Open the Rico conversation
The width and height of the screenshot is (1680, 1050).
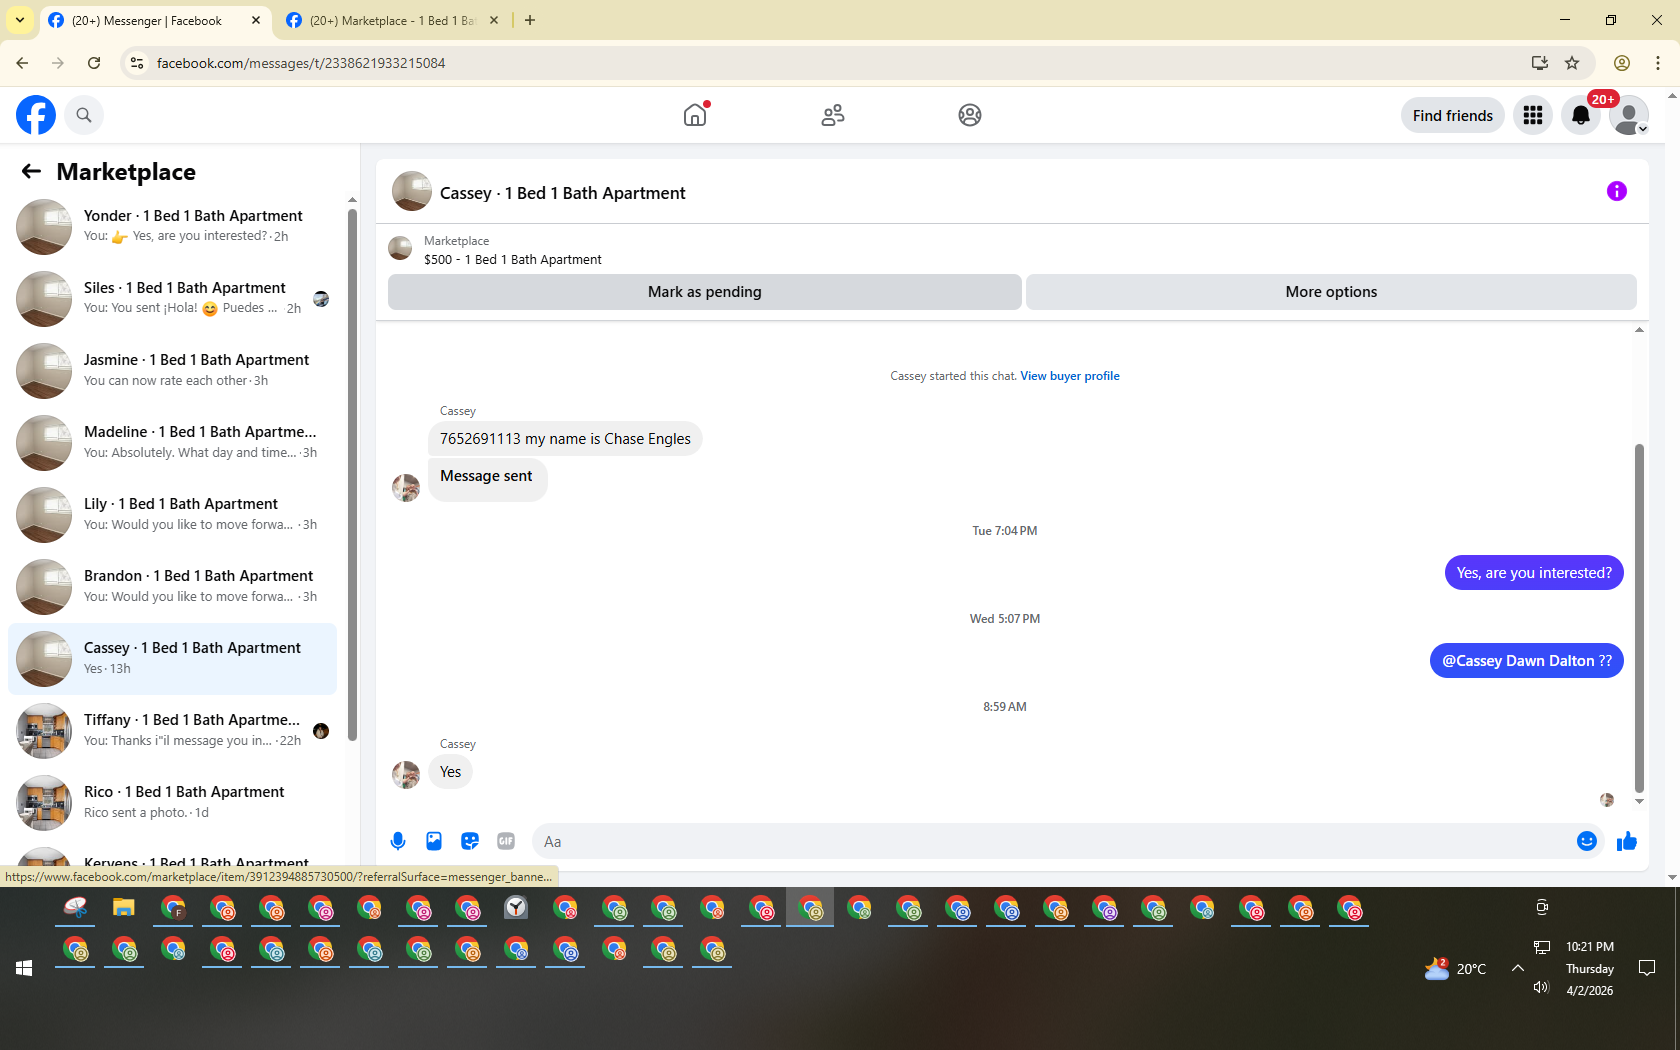tap(172, 803)
